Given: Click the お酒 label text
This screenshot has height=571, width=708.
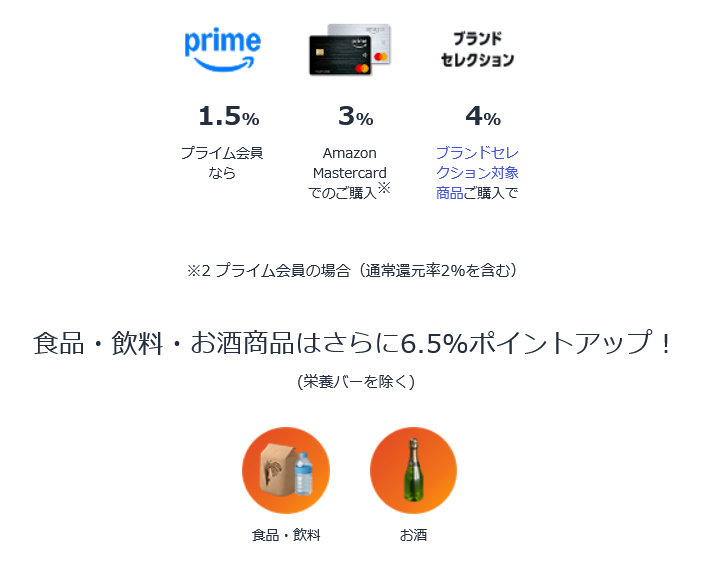Looking at the screenshot, I should click(x=413, y=535).
